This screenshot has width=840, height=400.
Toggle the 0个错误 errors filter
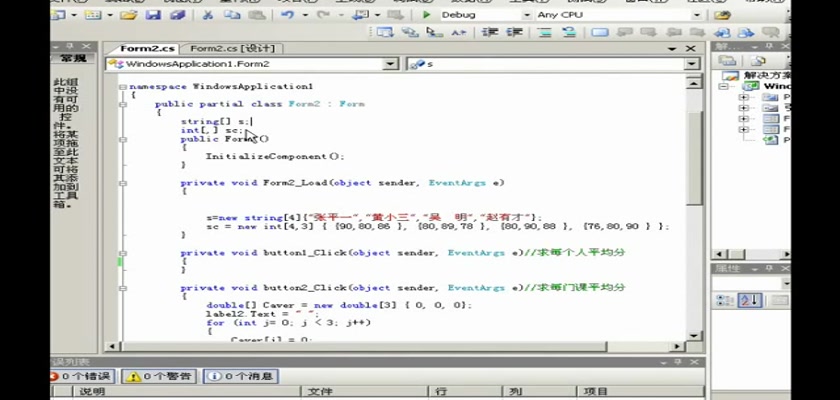pyautogui.click(x=82, y=376)
